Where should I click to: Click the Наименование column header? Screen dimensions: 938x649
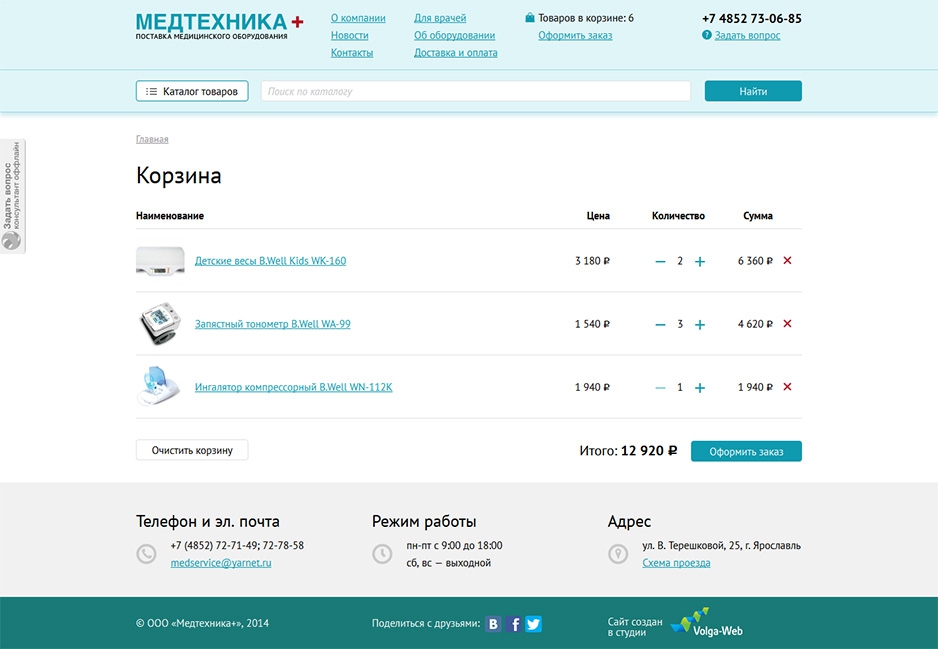coord(170,216)
